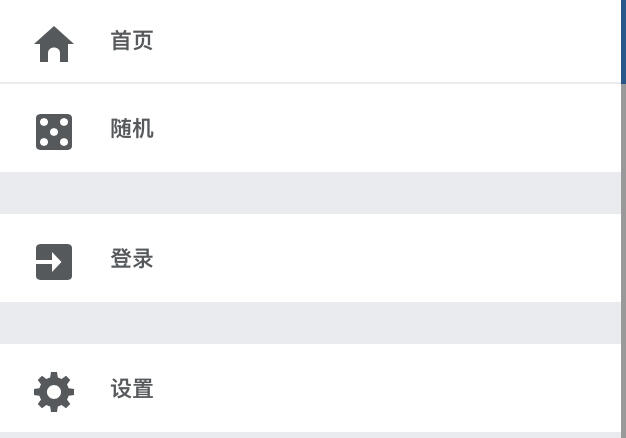Click the house icon beside 首页
Image resolution: width=626 pixels, height=438 pixels.
(54, 44)
